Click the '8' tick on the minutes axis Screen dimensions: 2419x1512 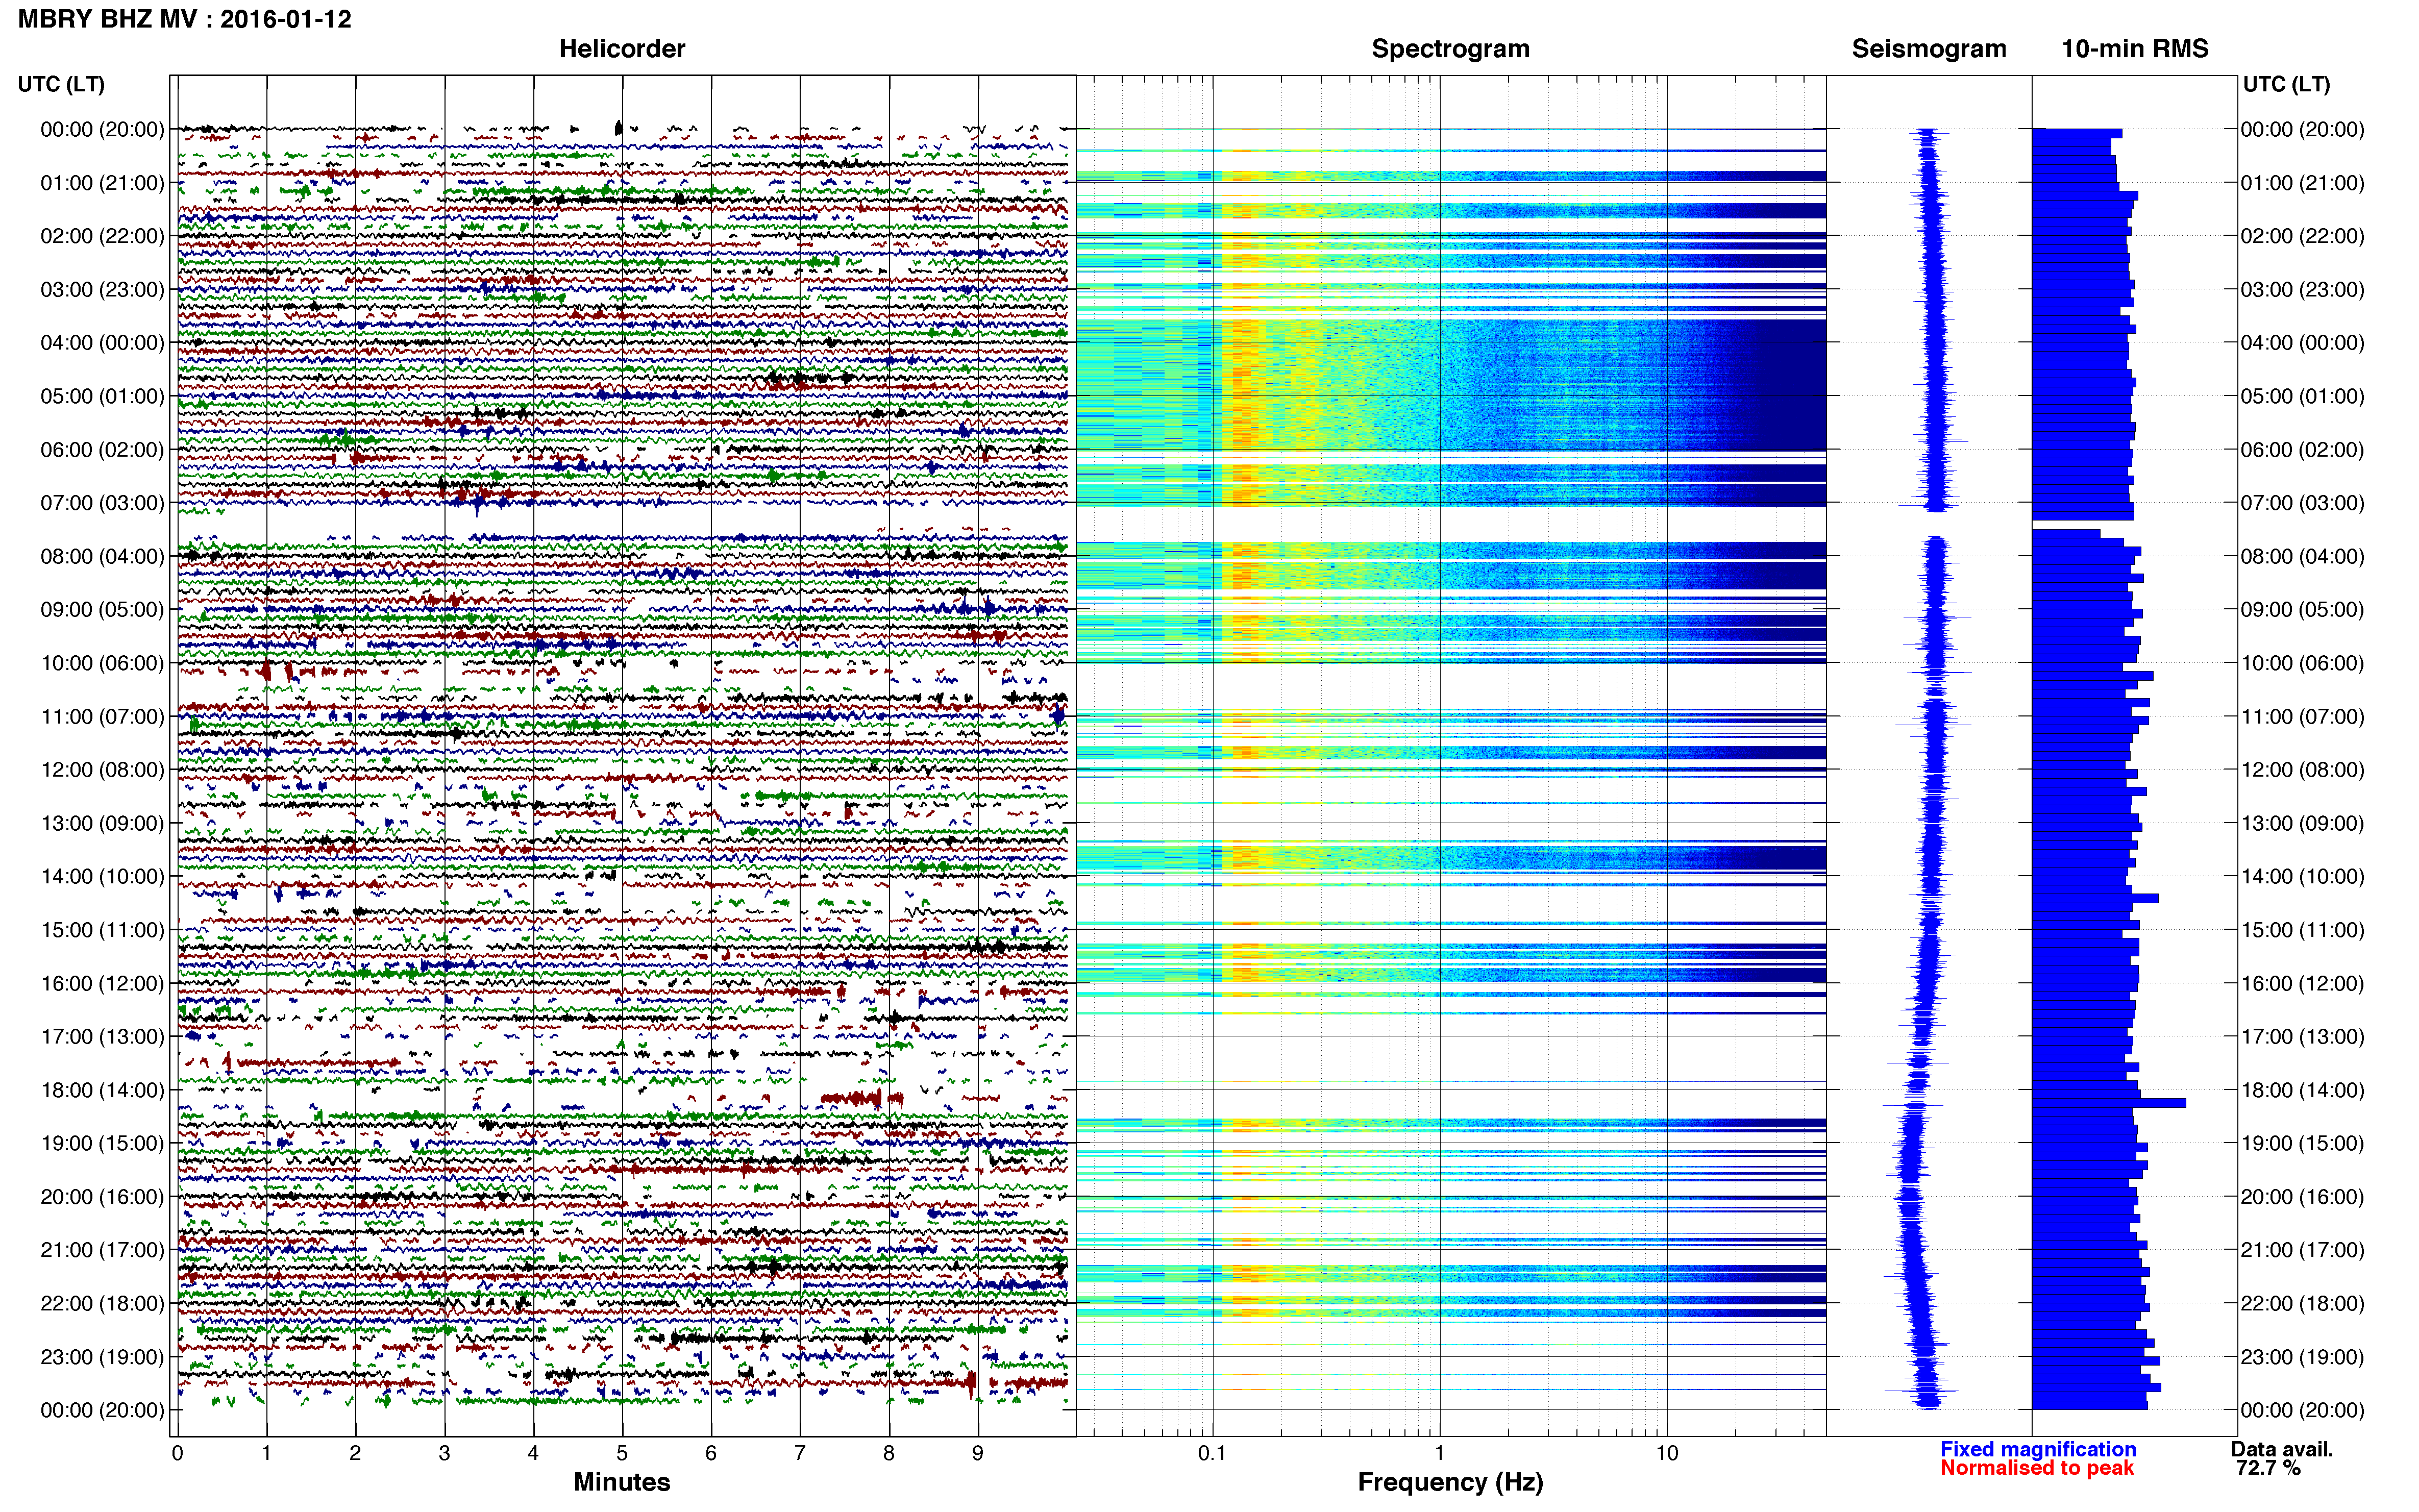pyautogui.click(x=889, y=1453)
